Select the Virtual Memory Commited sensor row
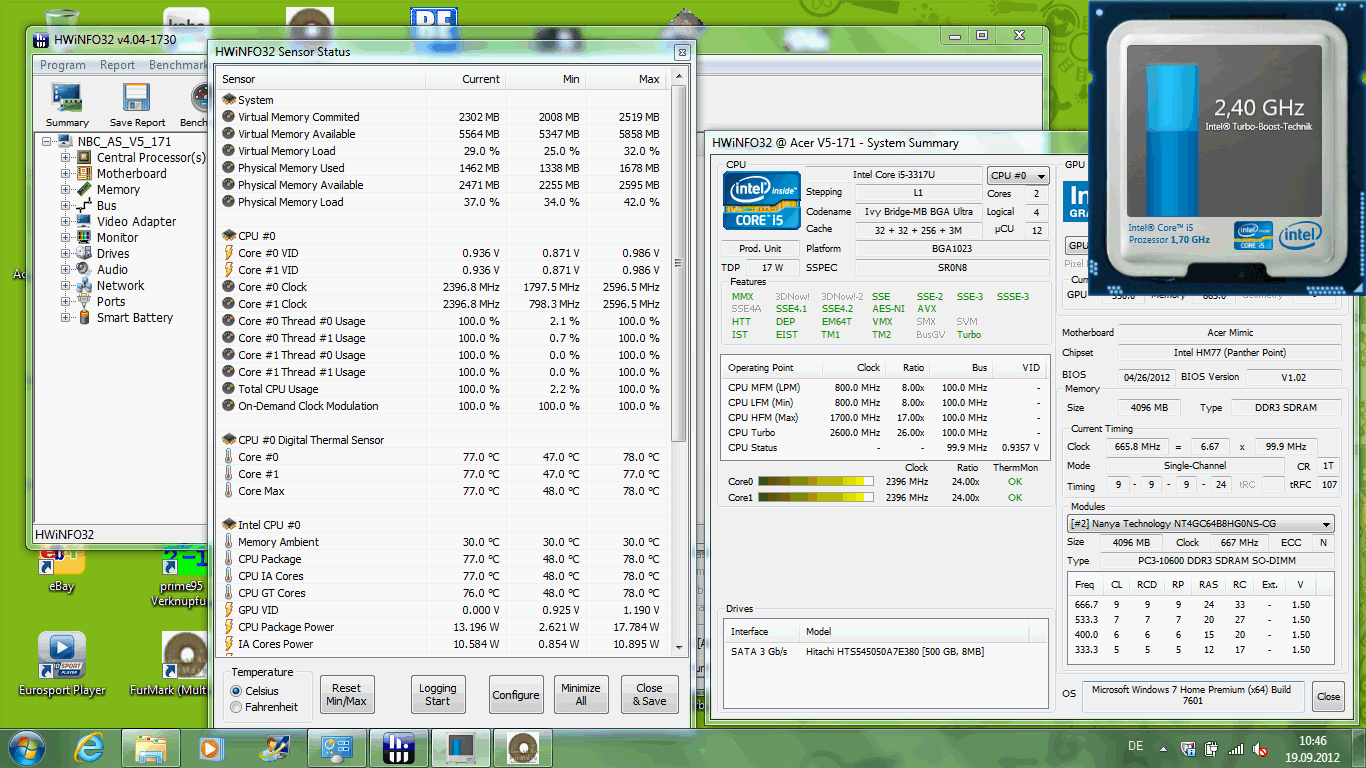This screenshot has height=768, width=1366. pos(442,117)
